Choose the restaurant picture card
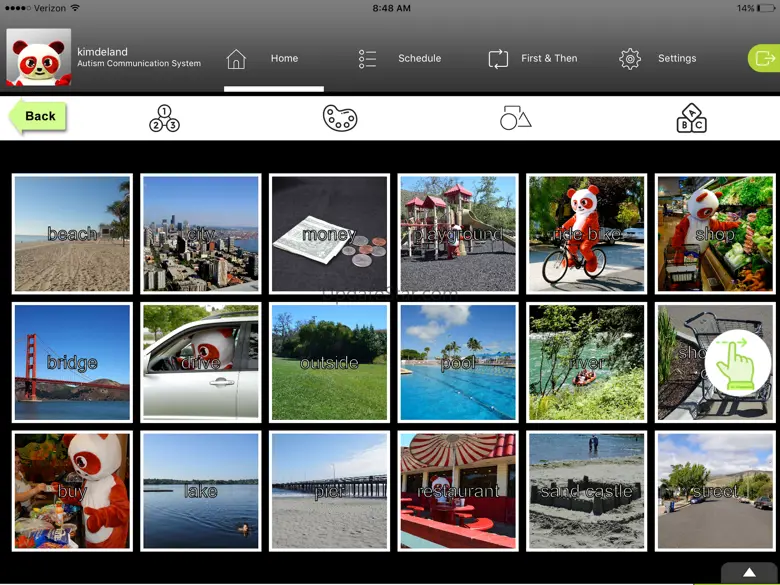This screenshot has height=585, width=780. pyautogui.click(x=458, y=491)
